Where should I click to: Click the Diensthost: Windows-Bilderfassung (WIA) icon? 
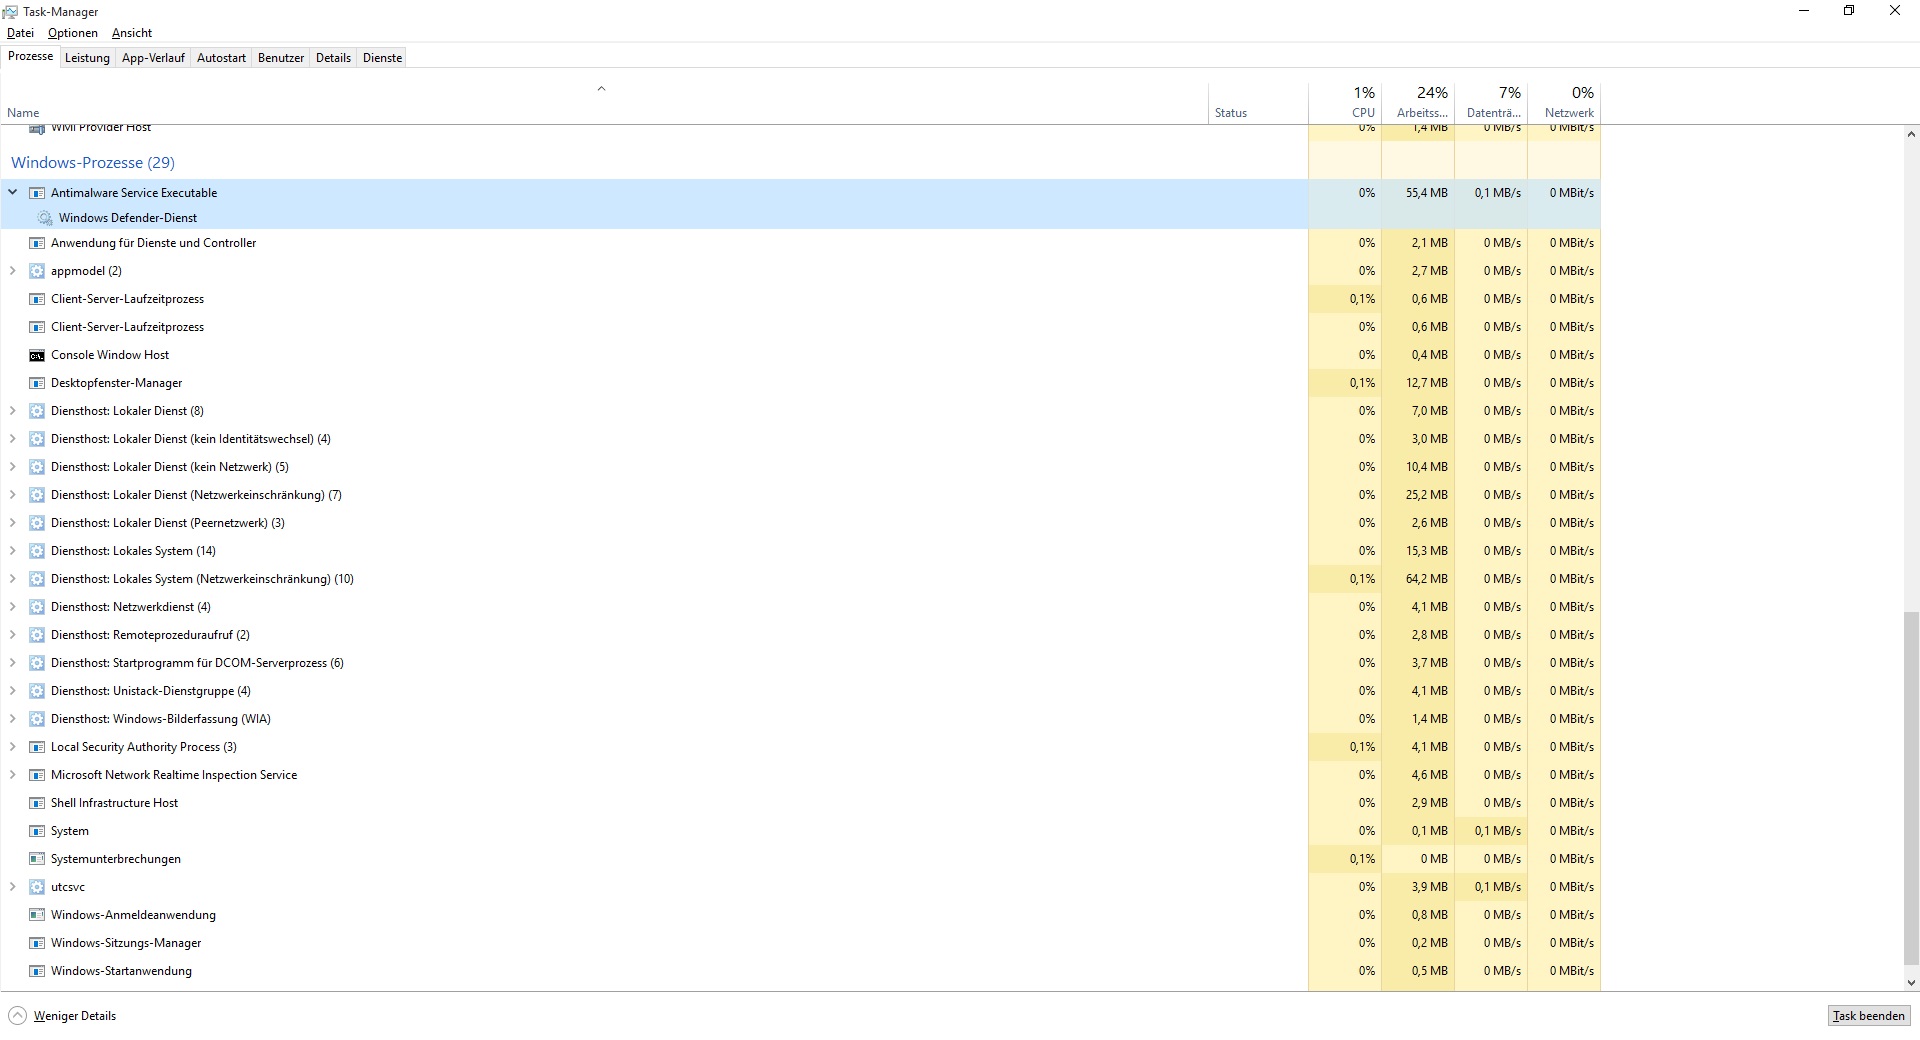tap(37, 719)
